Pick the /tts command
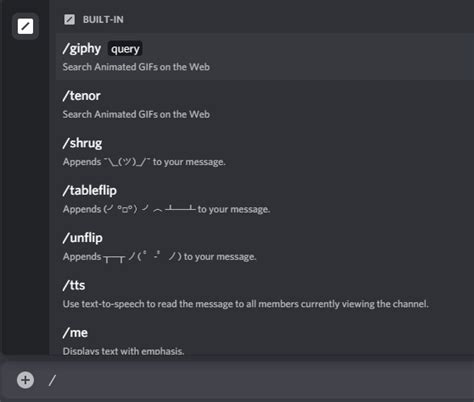 265,294
